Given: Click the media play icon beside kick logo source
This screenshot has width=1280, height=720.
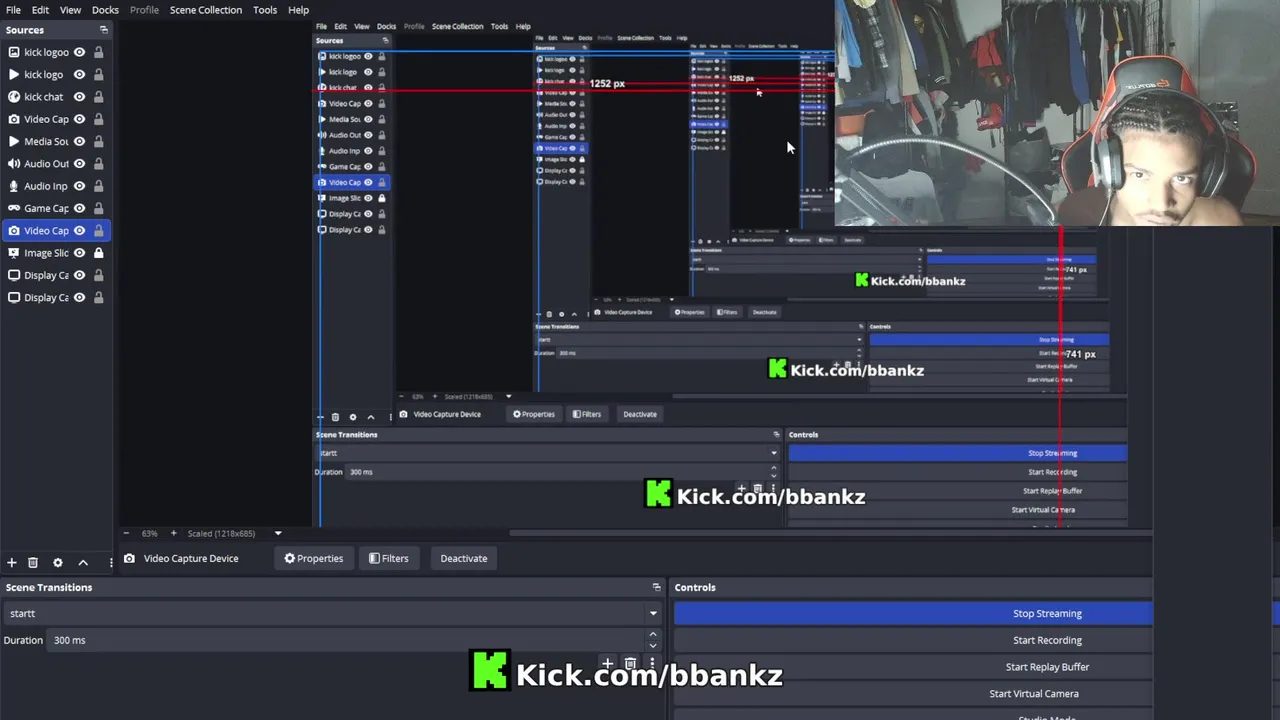Looking at the screenshot, I should coord(14,74).
